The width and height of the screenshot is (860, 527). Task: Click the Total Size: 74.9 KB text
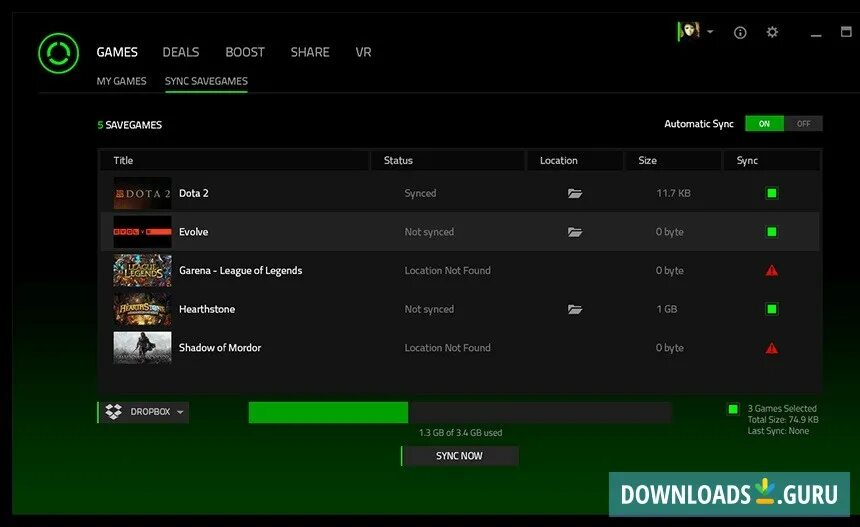pyautogui.click(x=783, y=420)
